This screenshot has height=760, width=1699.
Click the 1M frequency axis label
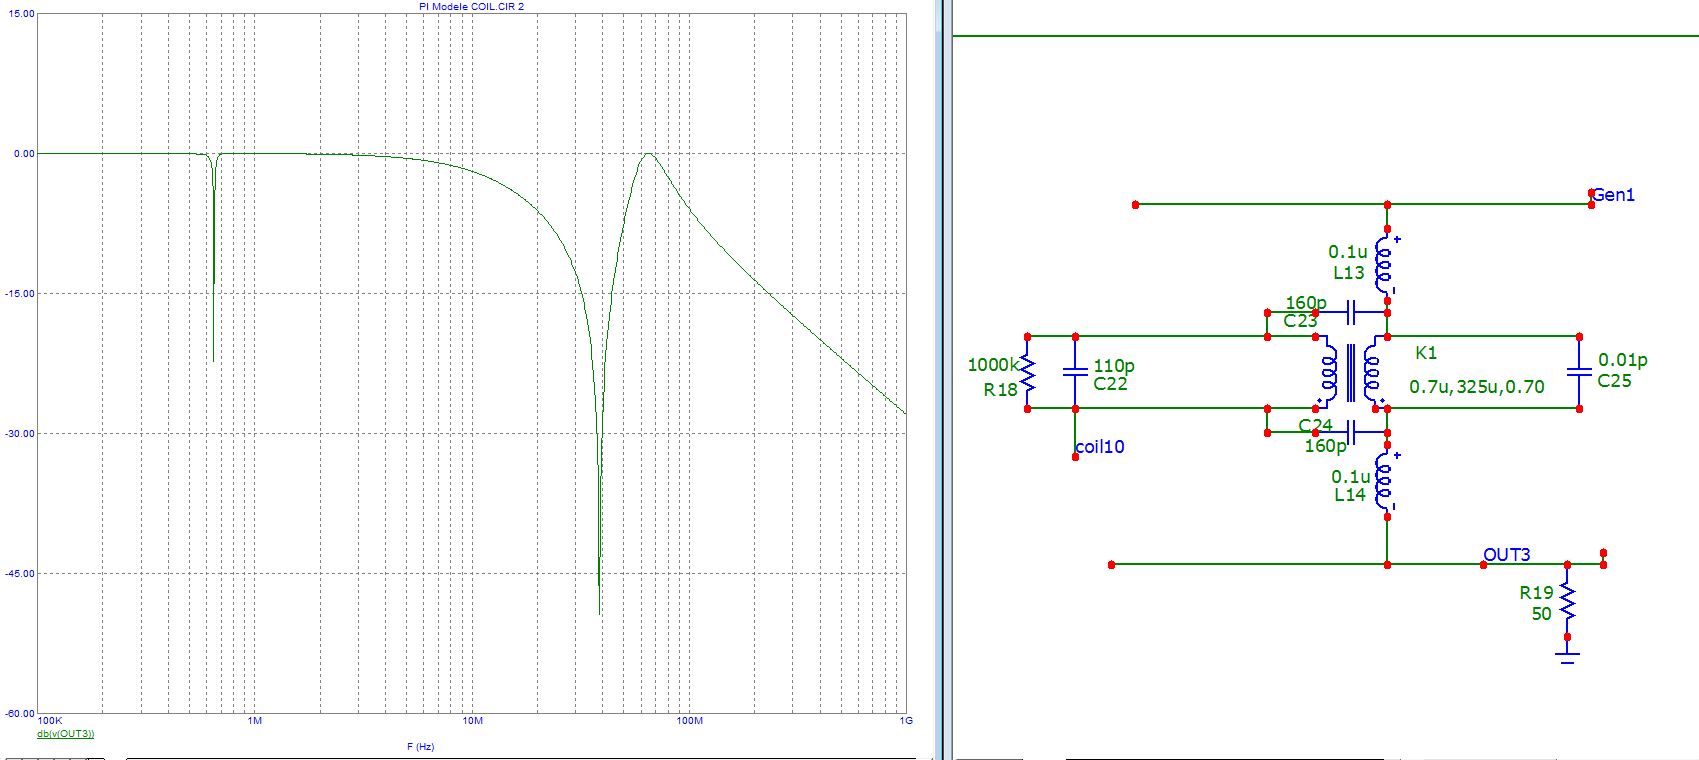pyautogui.click(x=255, y=721)
